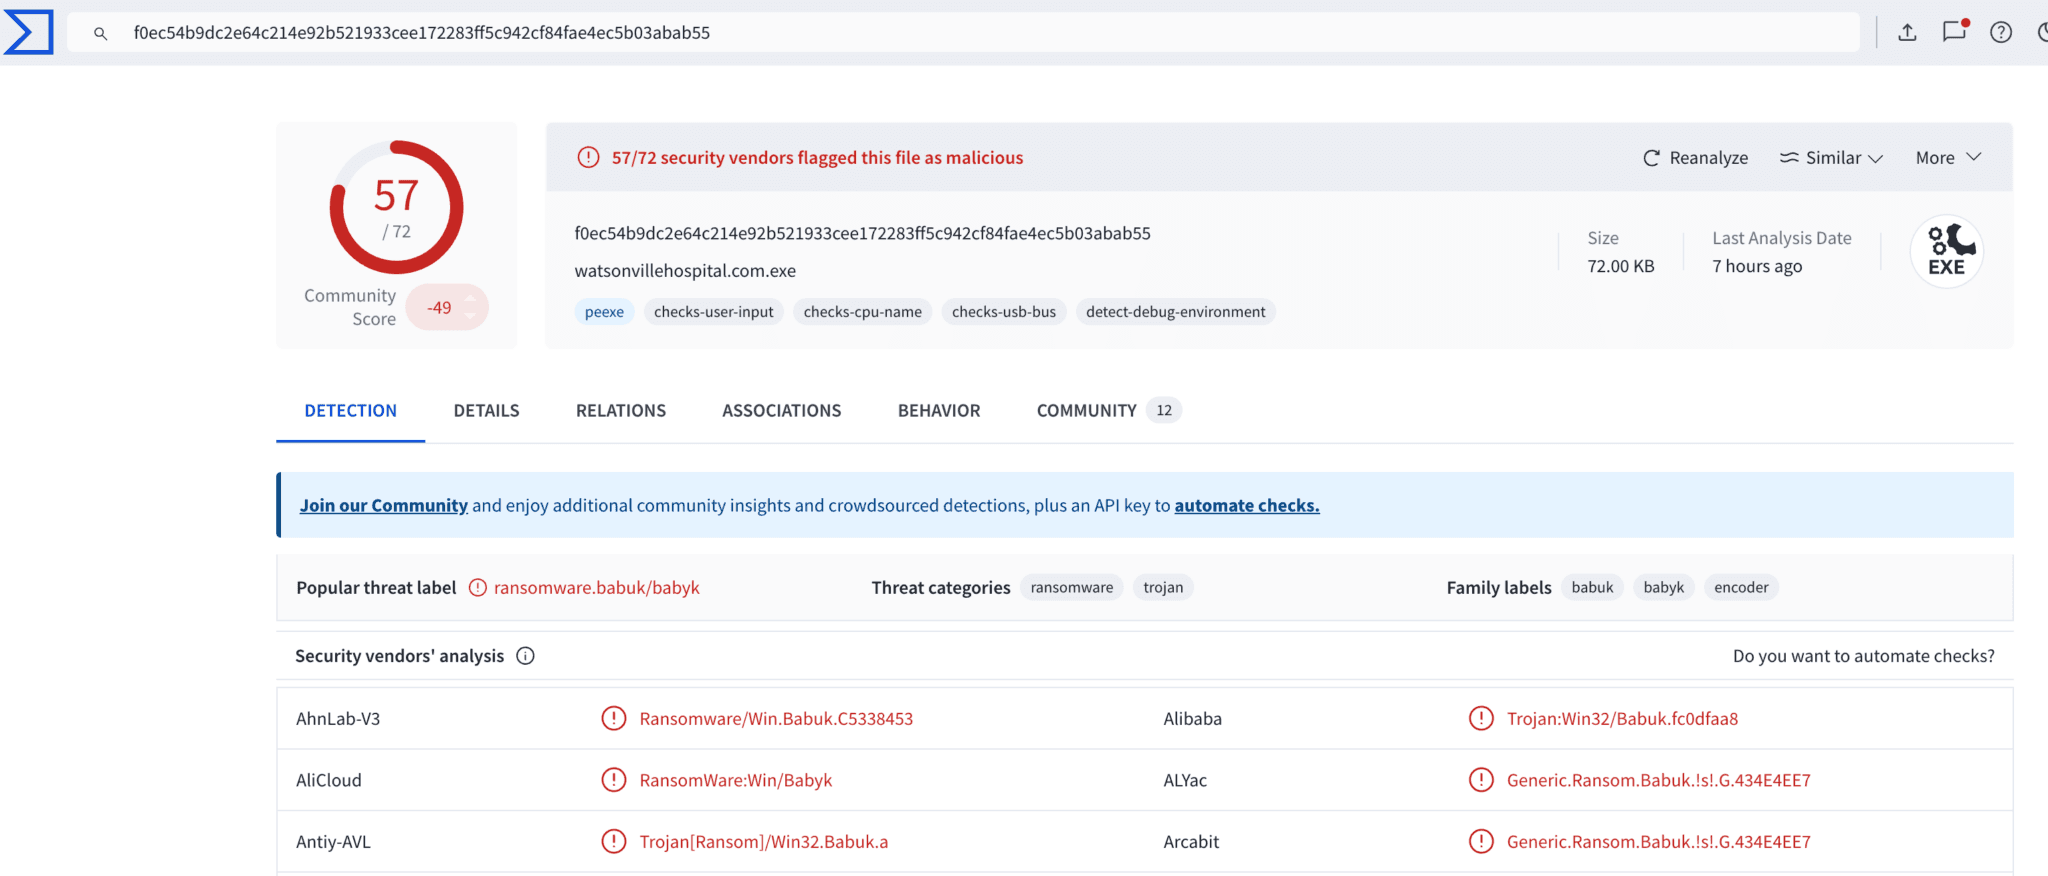Click the AliCloud detection alert icon

pos(613,780)
